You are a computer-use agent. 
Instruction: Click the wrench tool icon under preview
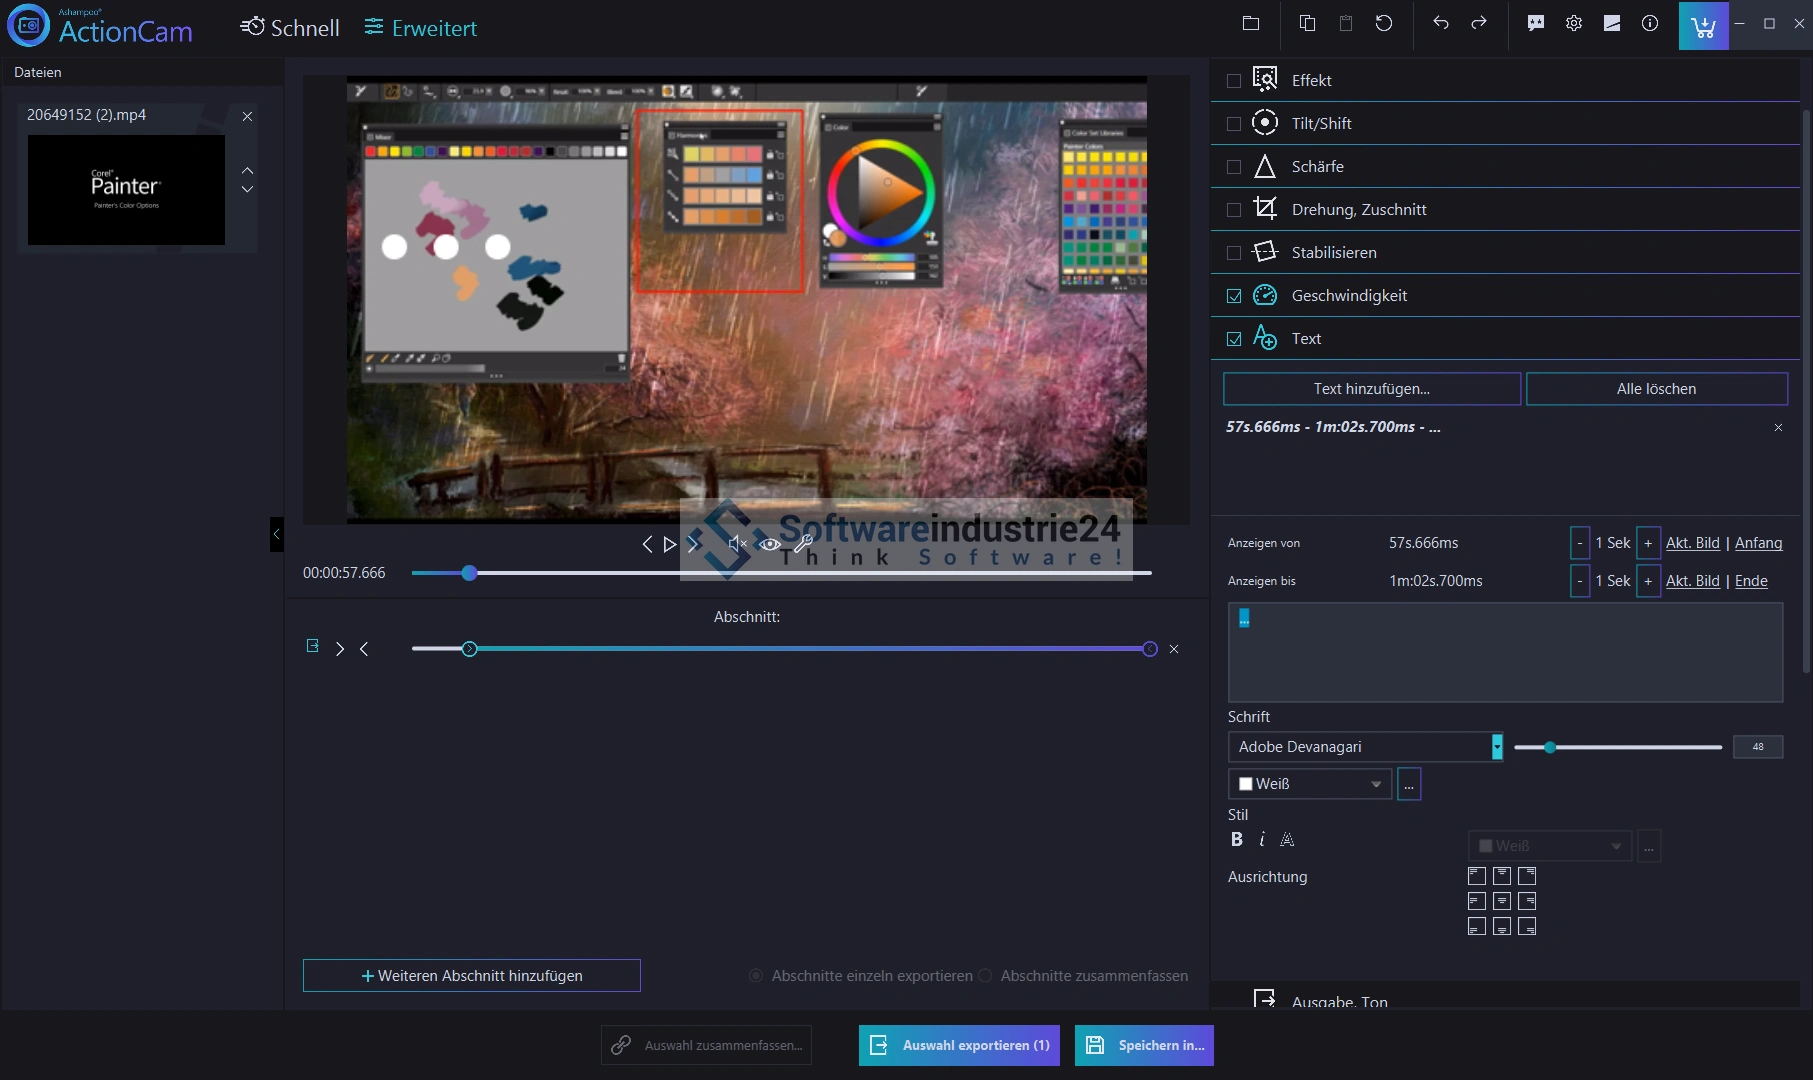803,544
